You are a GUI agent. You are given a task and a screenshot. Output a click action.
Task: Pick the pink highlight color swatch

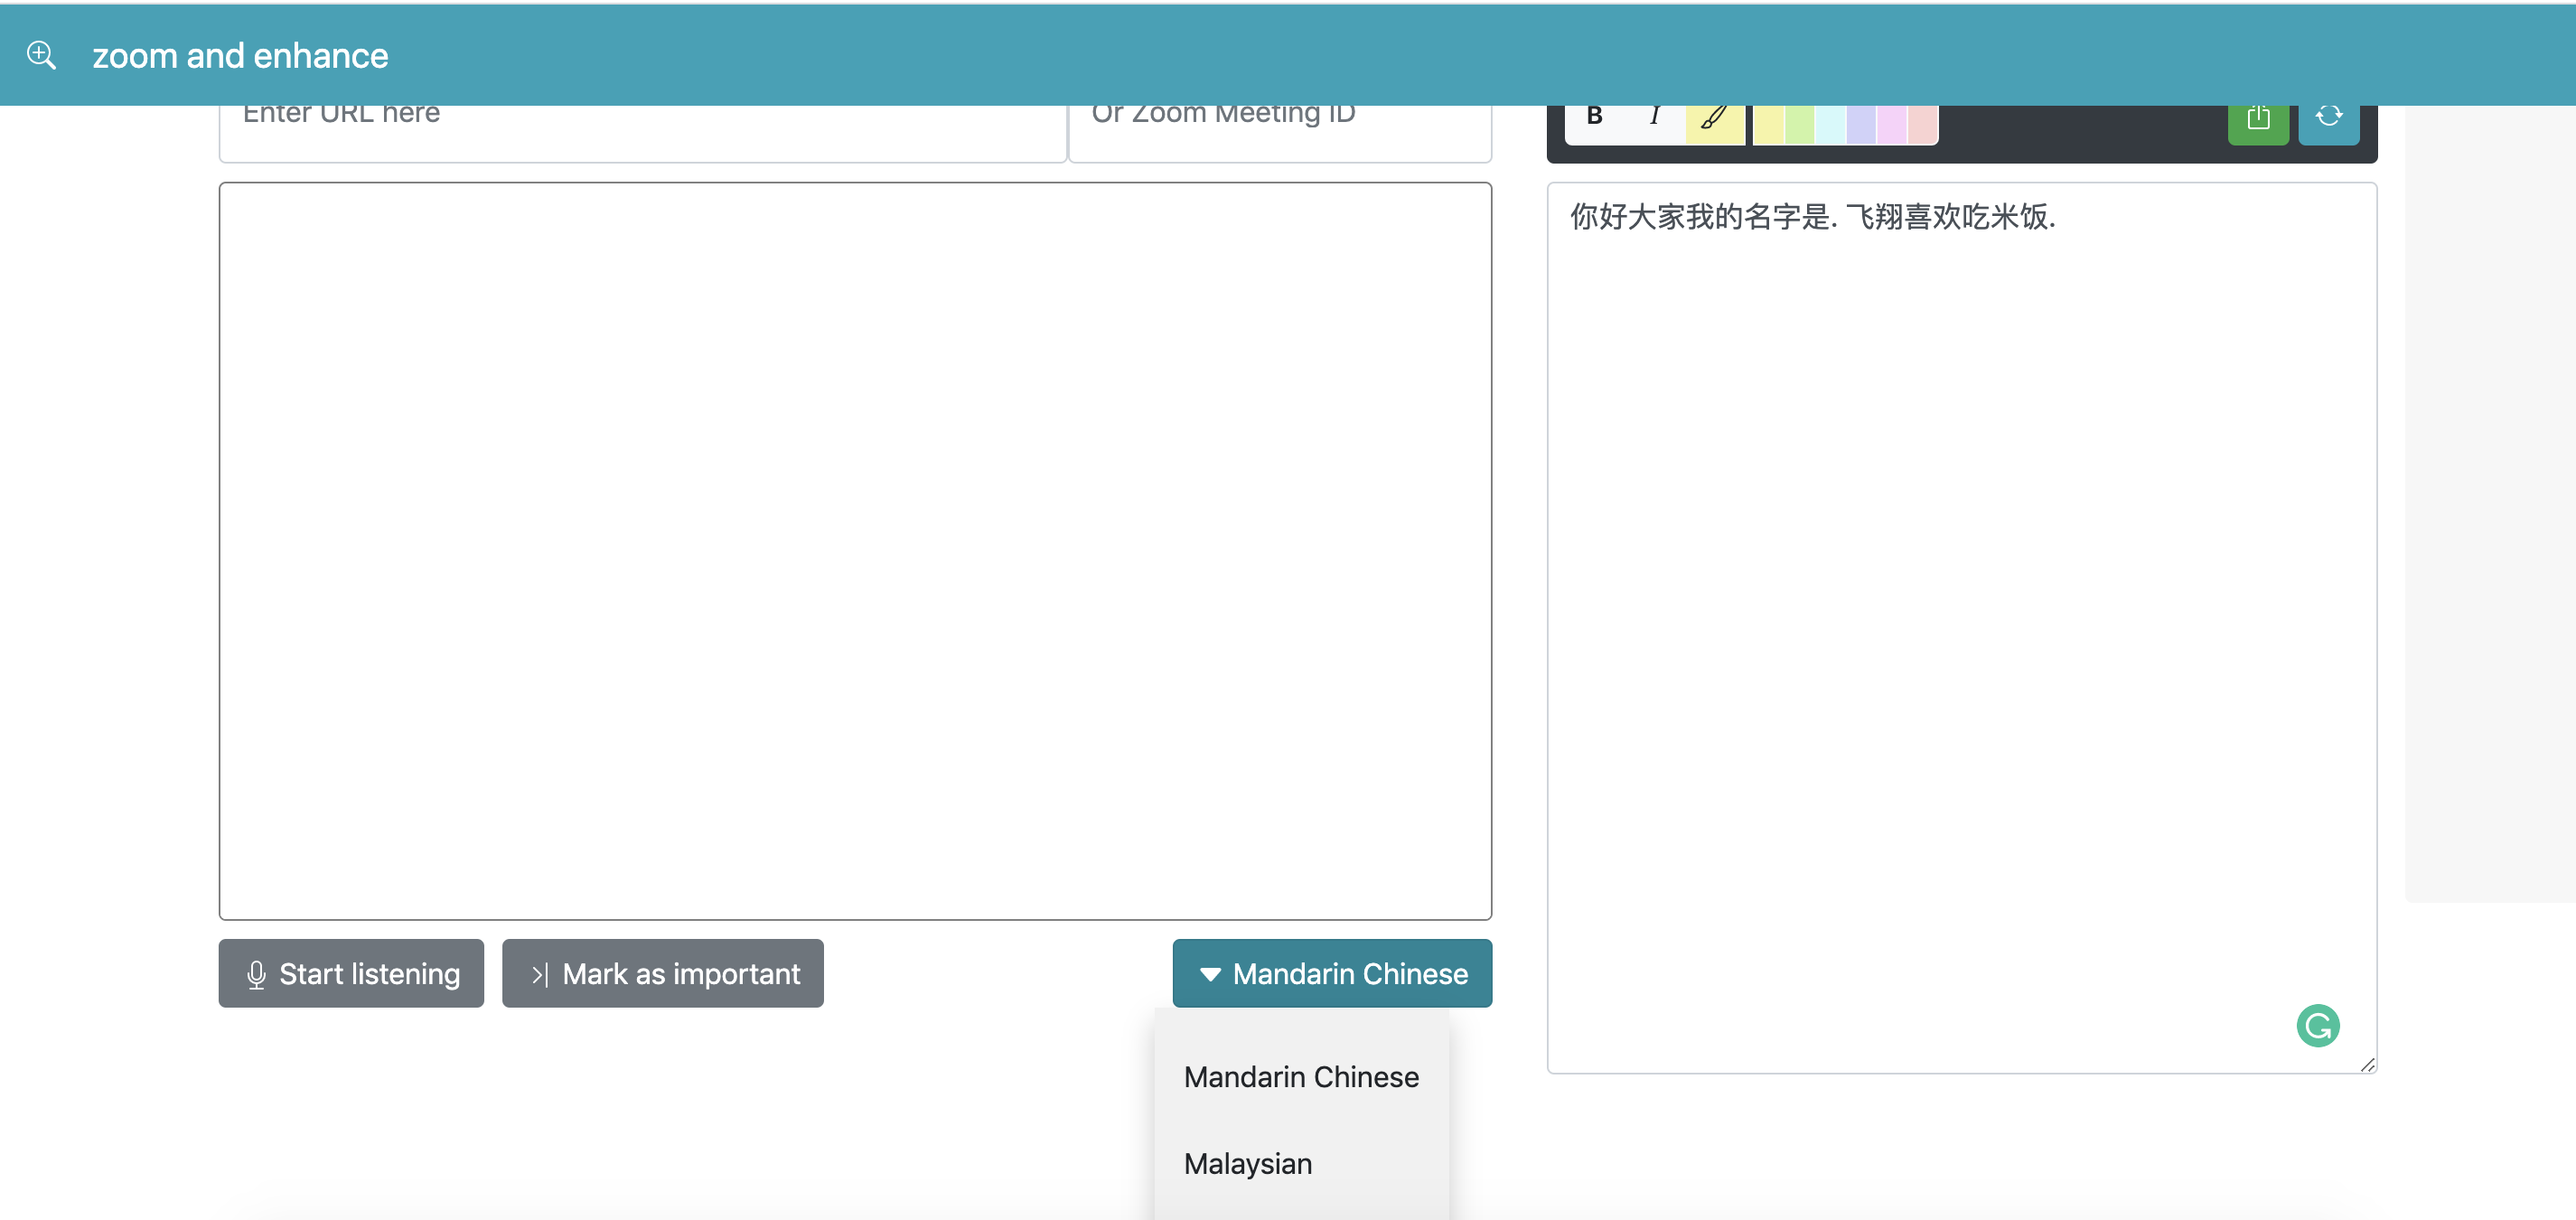pyautogui.click(x=1891, y=124)
